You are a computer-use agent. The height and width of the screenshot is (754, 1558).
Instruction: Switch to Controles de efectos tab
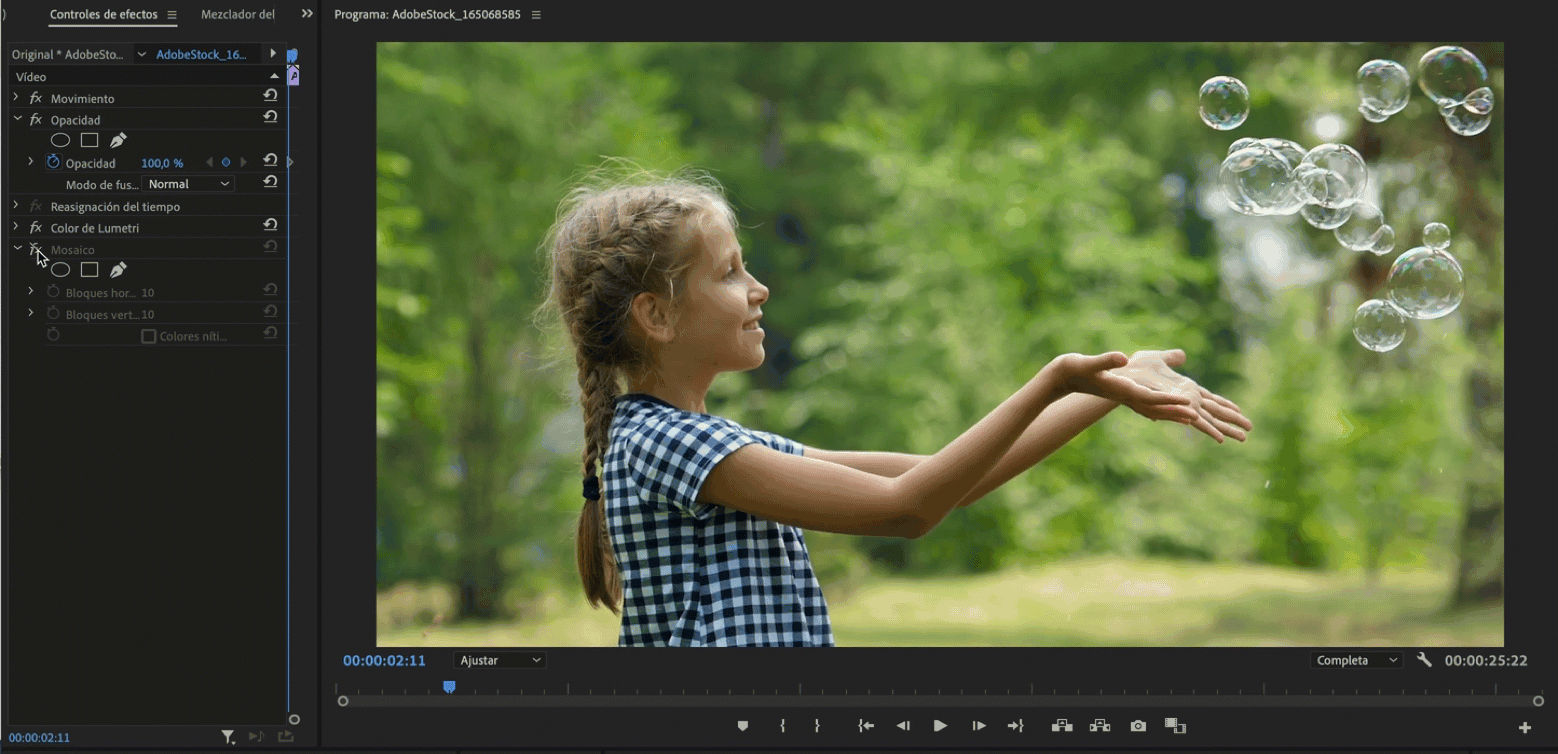[x=103, y=15]
